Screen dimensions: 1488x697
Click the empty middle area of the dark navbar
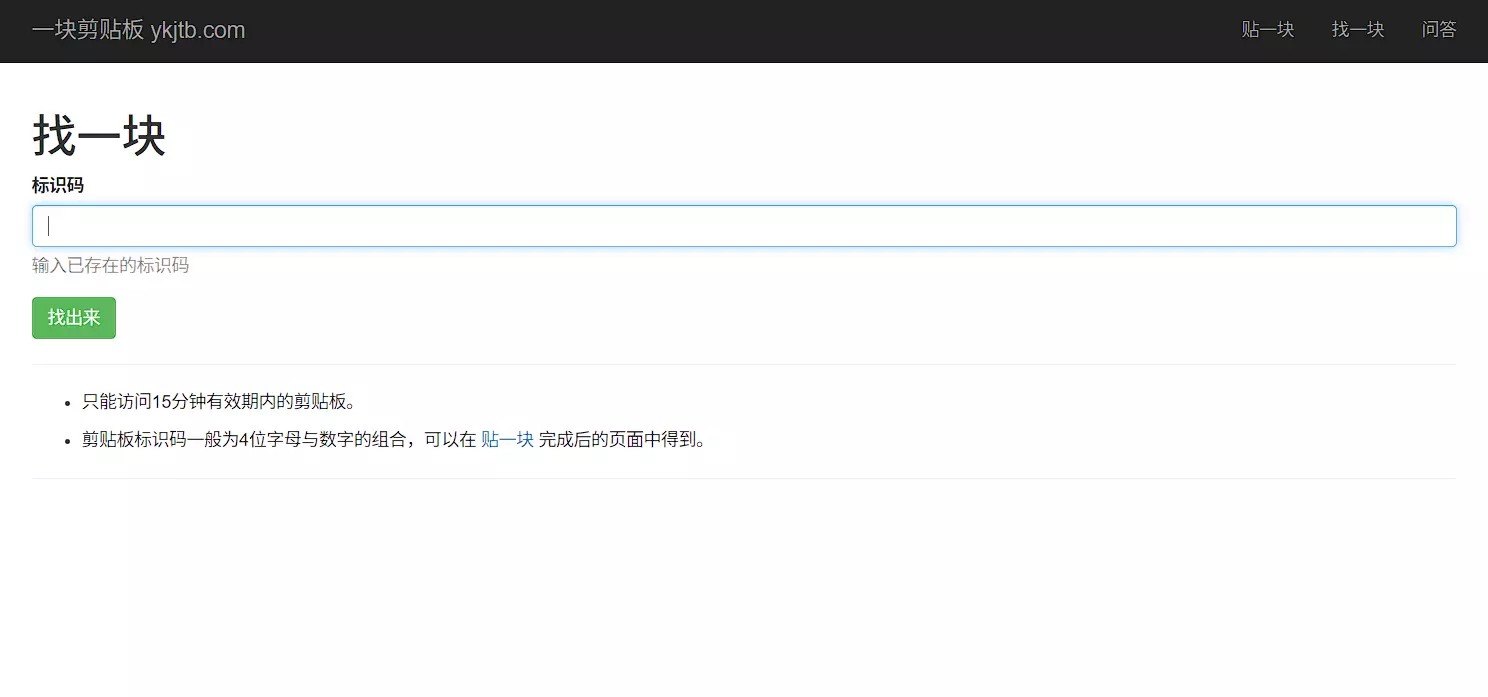click(x=740, y=30)
